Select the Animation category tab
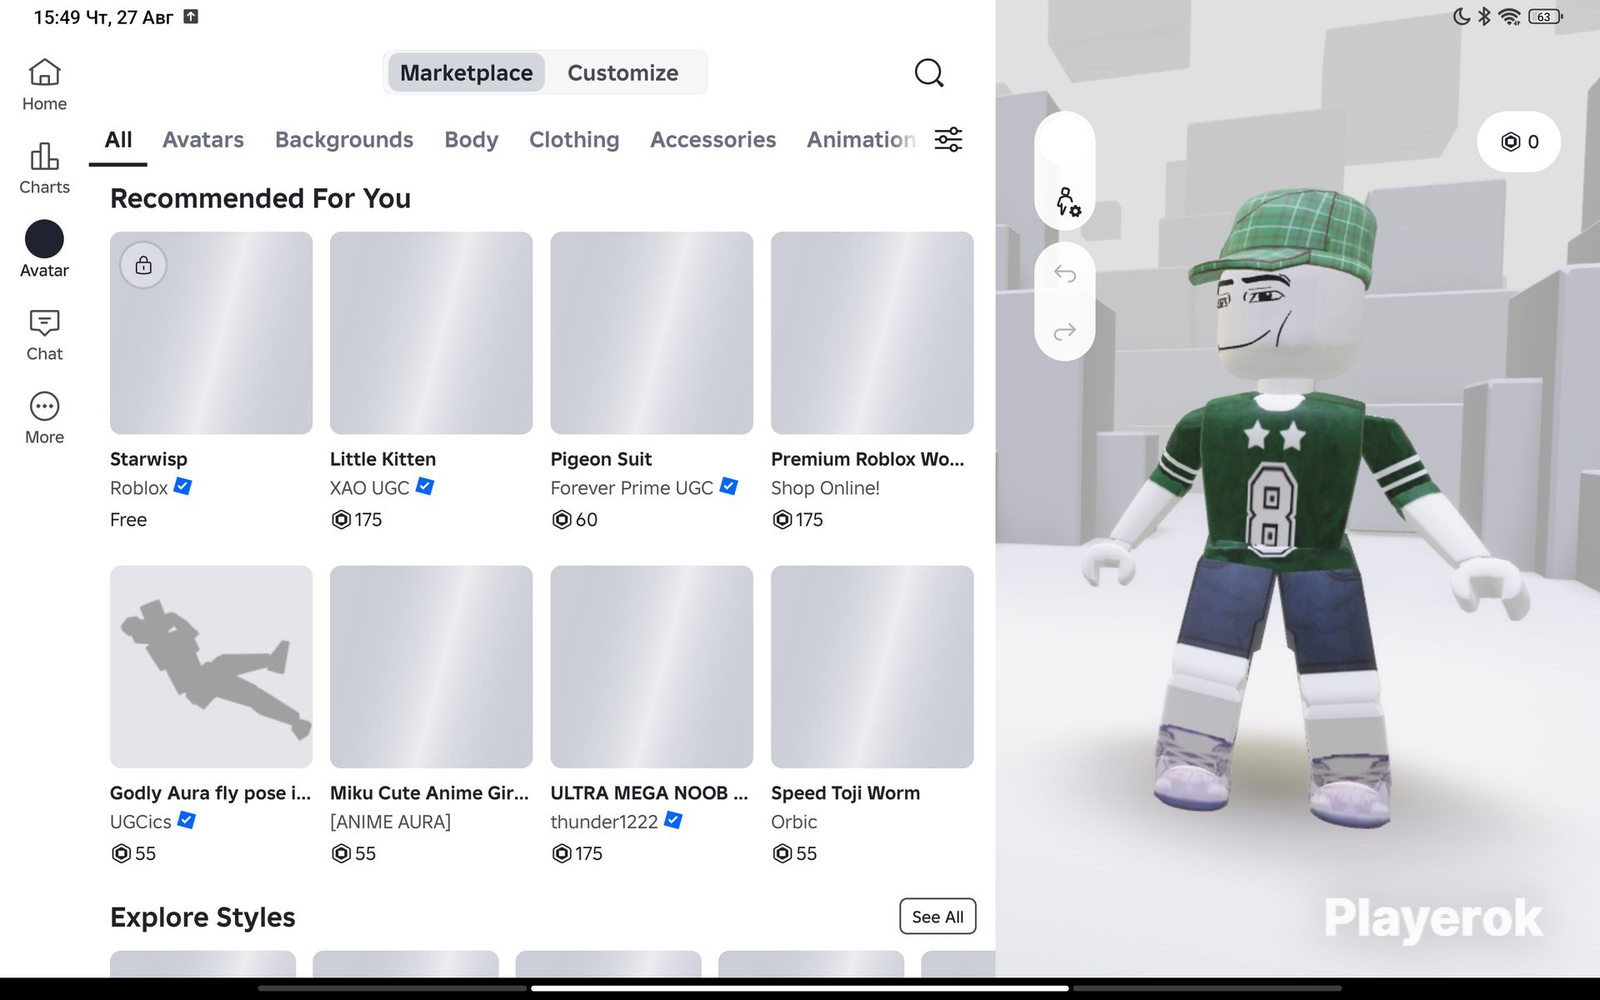The image size is (1600, 1000). pyautogui.click(x=861, y=140)
